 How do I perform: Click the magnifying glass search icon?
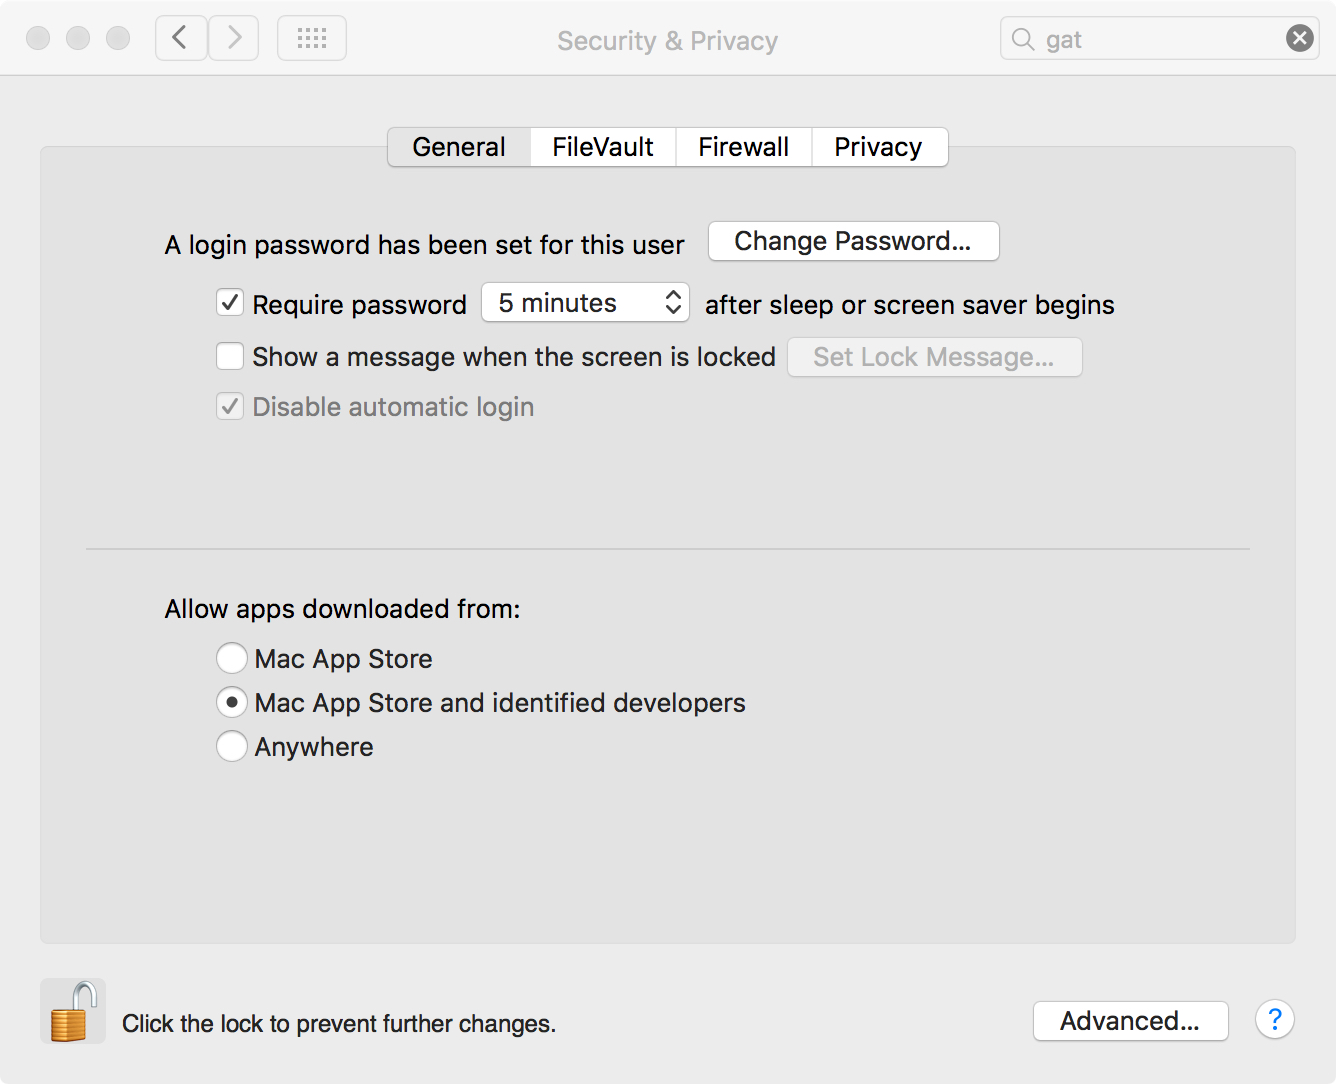click(1022, 39)
